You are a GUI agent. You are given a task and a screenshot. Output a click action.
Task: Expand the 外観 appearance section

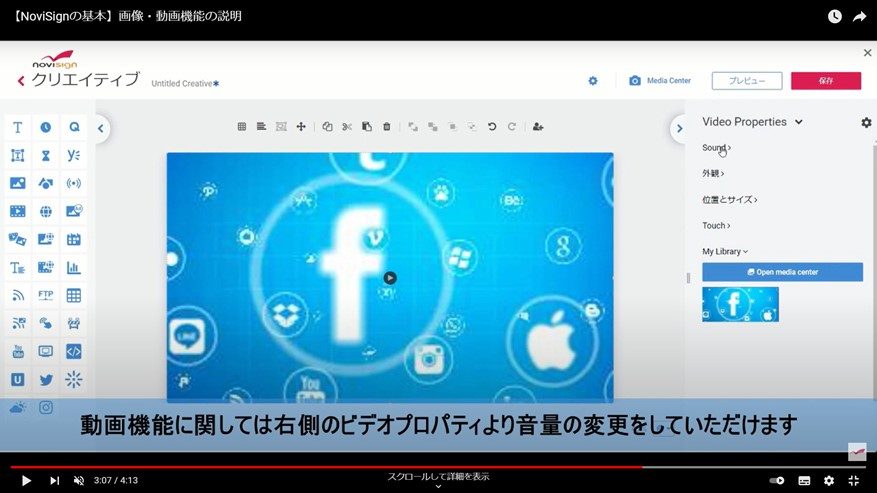point(713,173)
